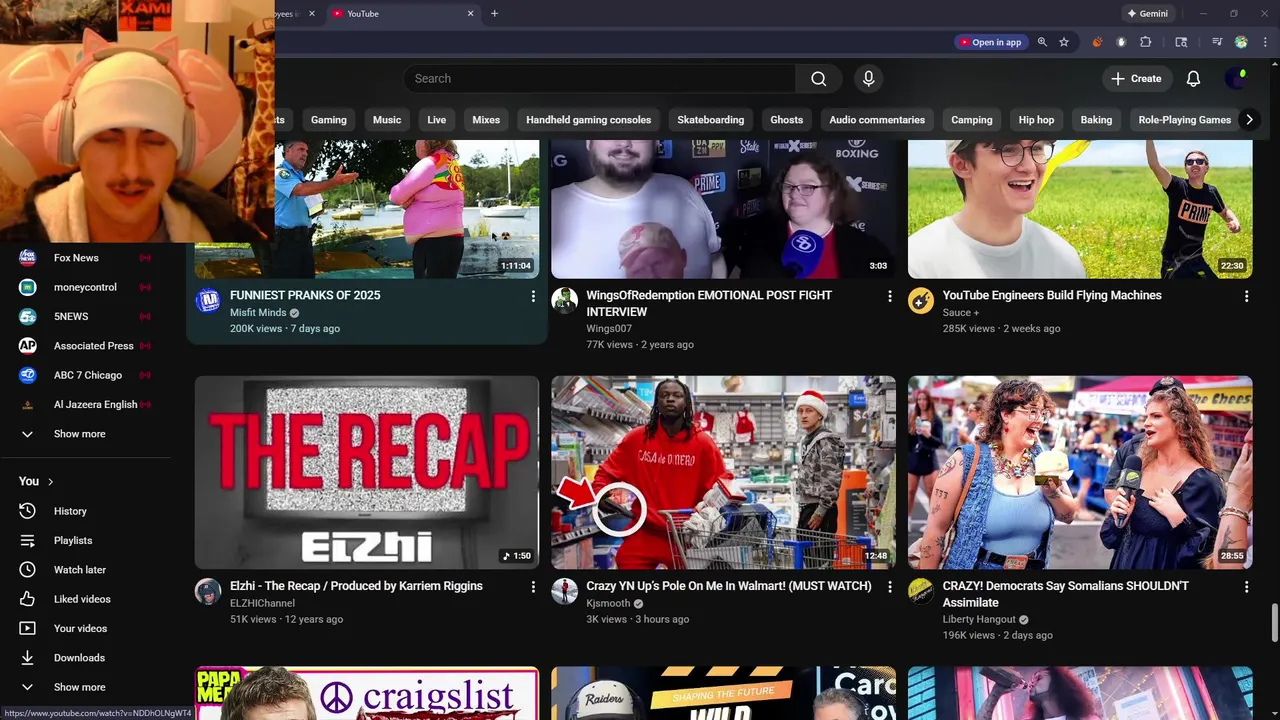Image resolution: width=1280 pixels, height=720 pixels.
Task: Play the Walmart red hoodie thumbnail
Action: point(723,472)
